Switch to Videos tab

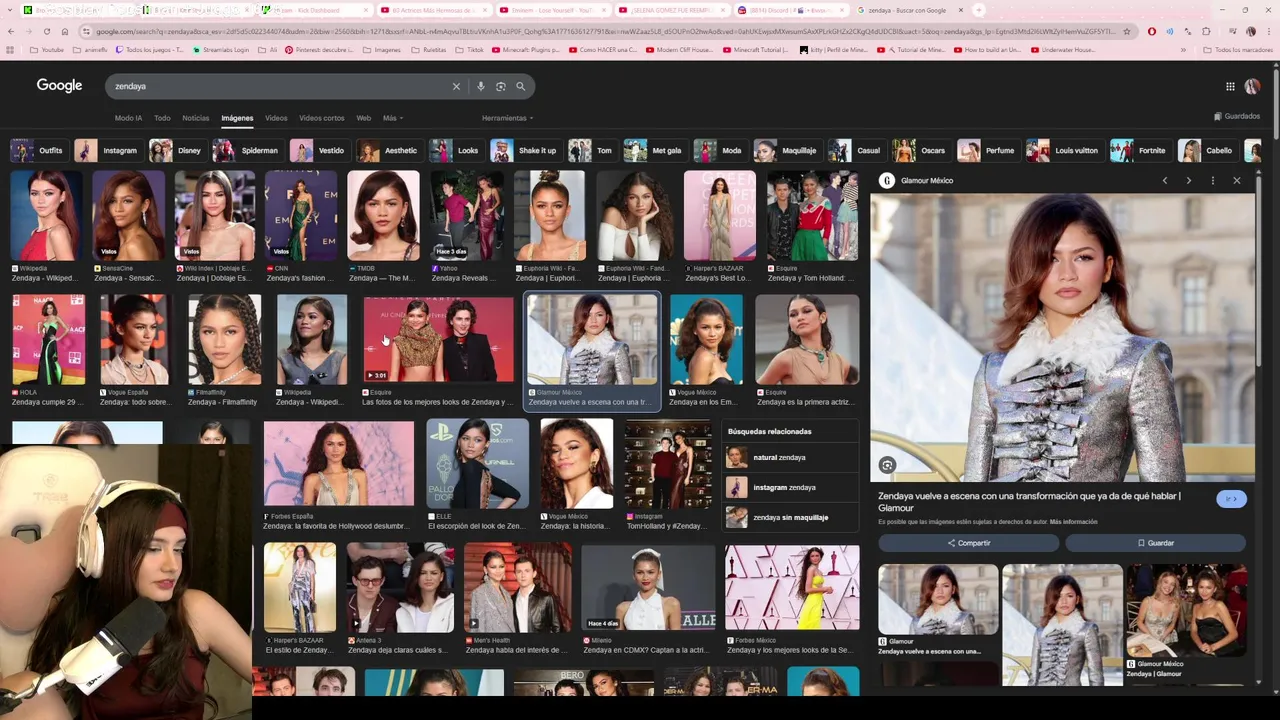click(276, 118)
